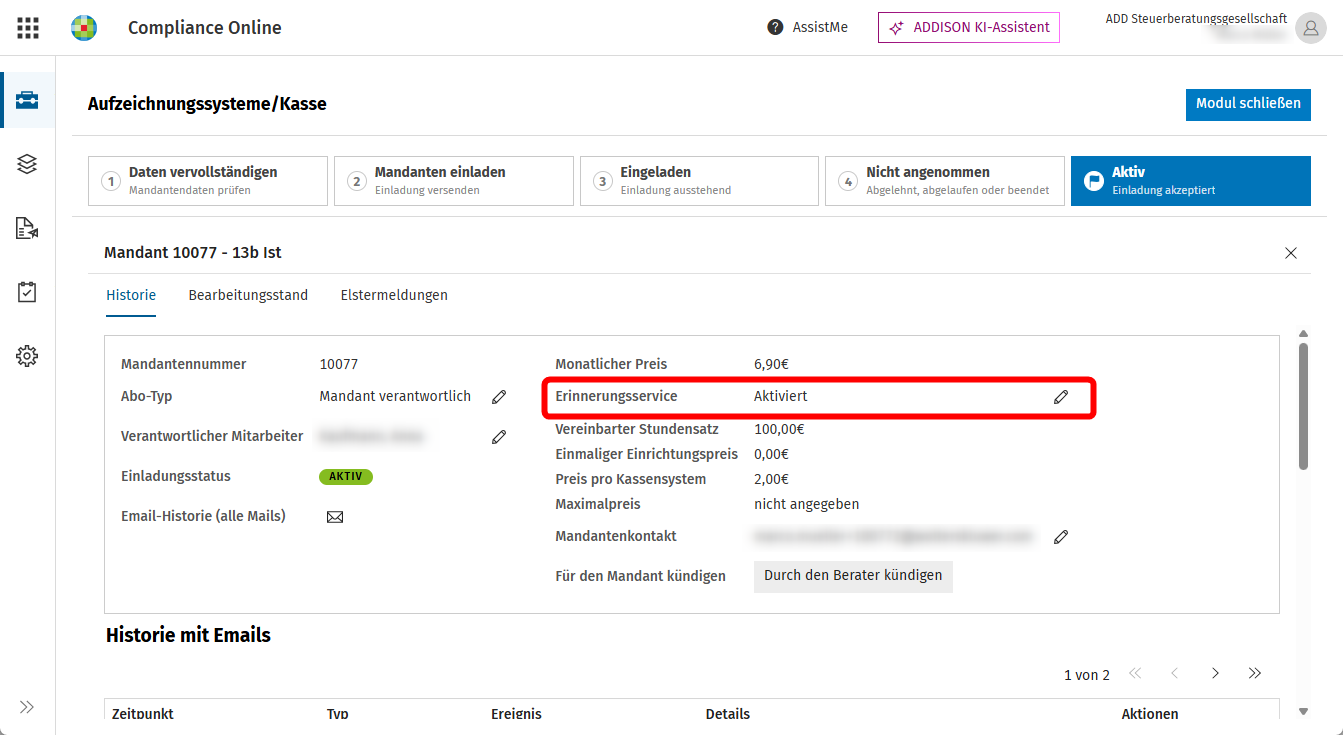The image size is (1343, 735).
Task: Select step Mandanten einladen
Action: (454, 181)
